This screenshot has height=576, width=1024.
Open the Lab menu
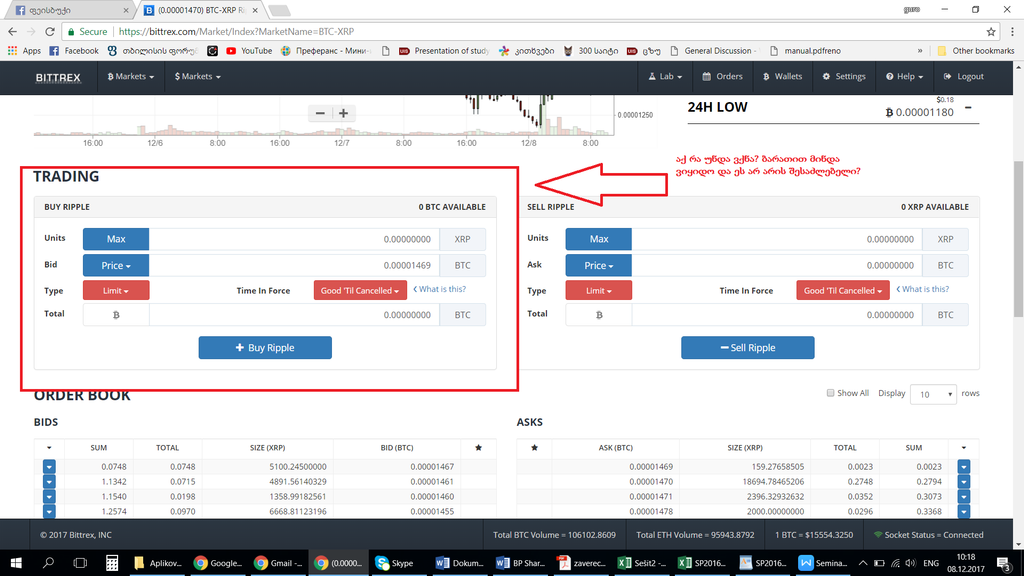coord(665,76)
